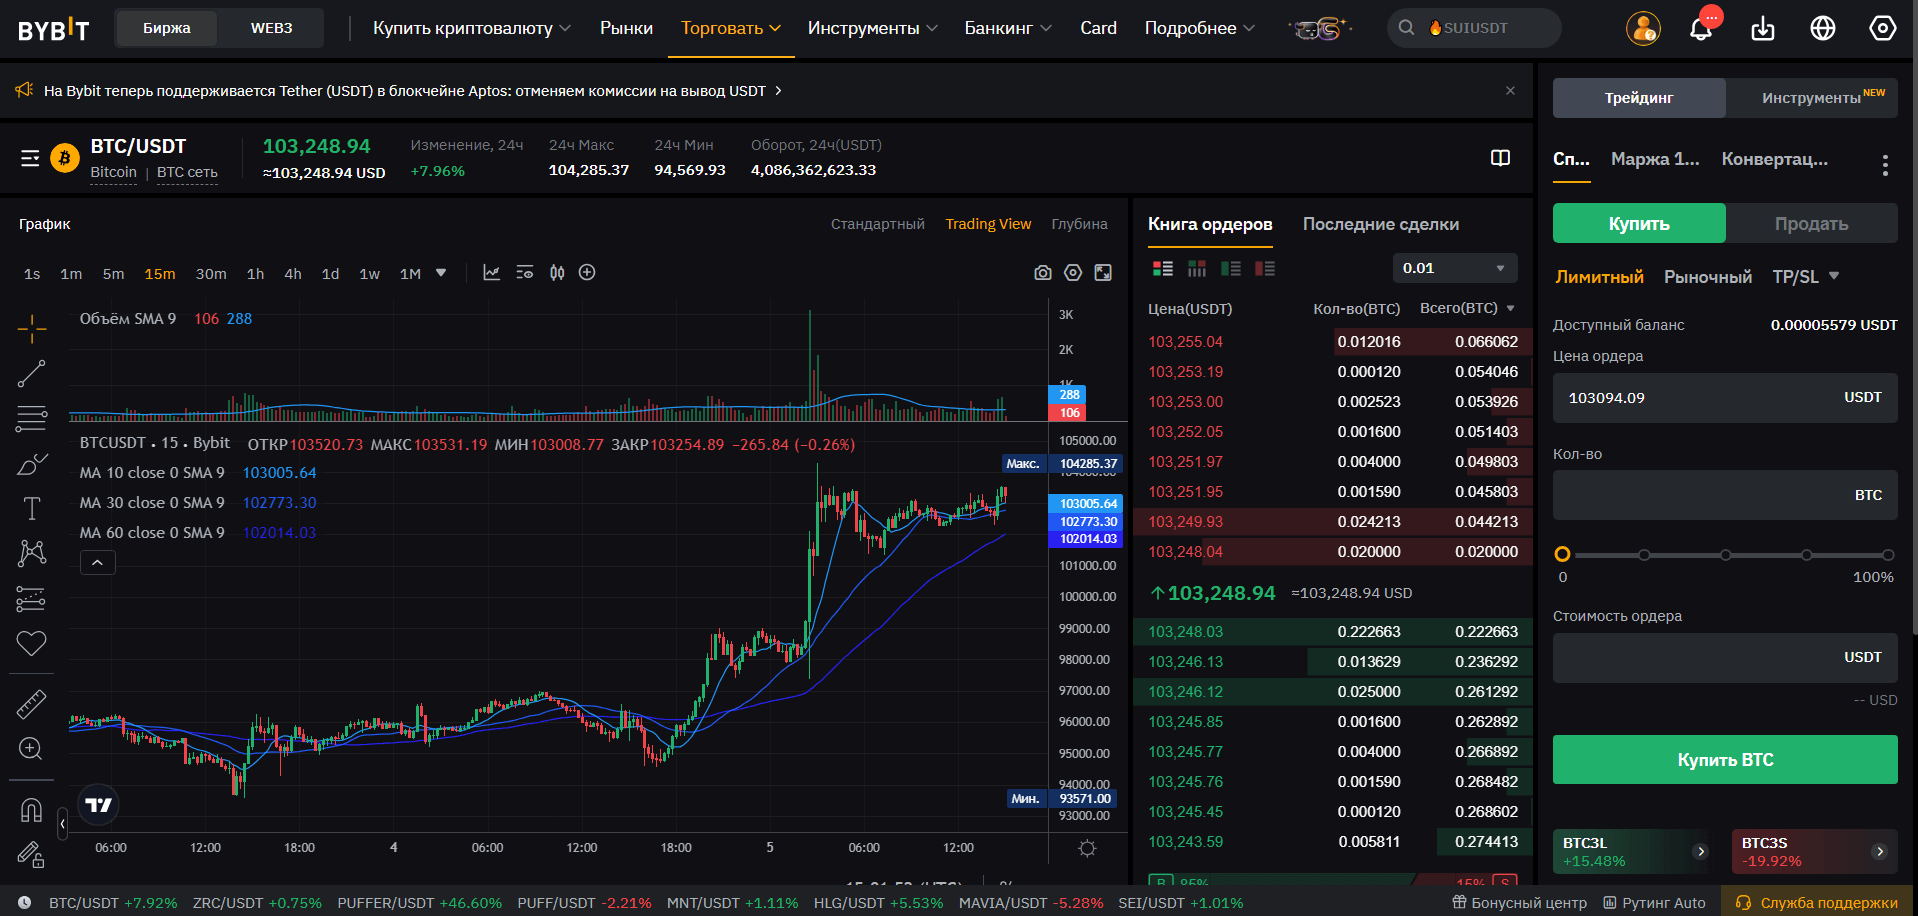The width and height of the screenshot is (1918, 916).
Task: Select 15m timeframe
Action: (x=160, y=274)
